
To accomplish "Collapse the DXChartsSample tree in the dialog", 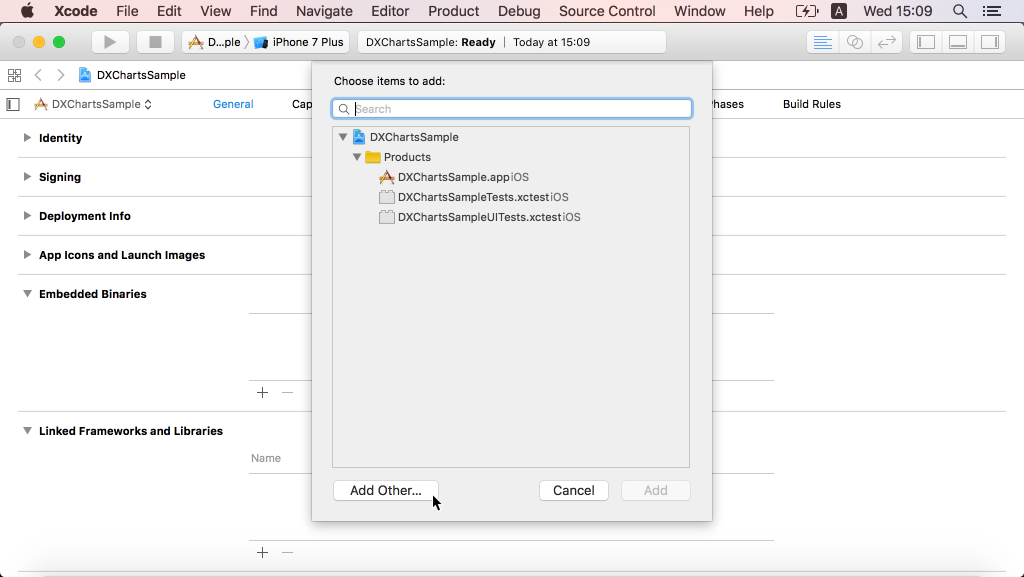I will (x=343, y=137).
